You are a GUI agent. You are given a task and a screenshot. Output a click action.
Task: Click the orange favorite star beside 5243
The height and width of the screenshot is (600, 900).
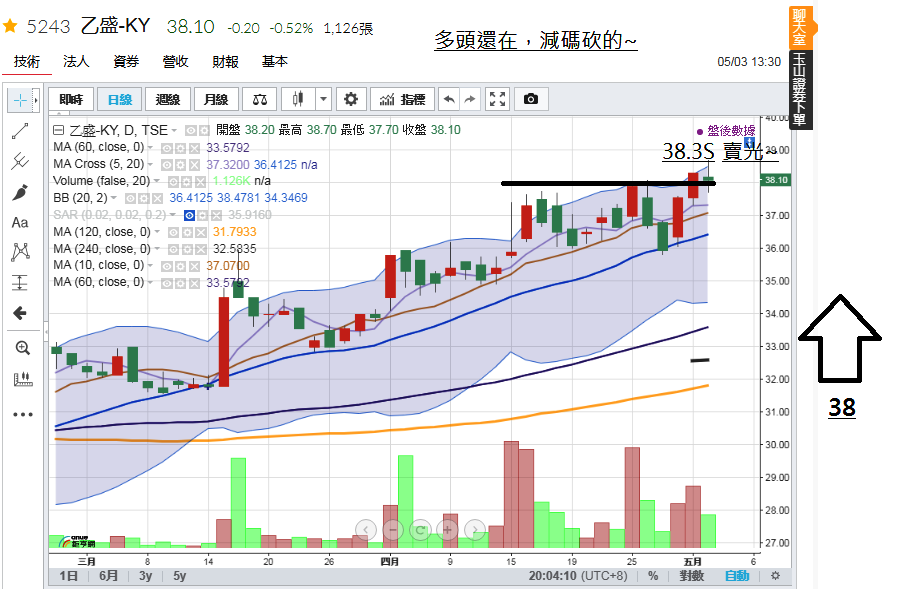click(10, 26)
